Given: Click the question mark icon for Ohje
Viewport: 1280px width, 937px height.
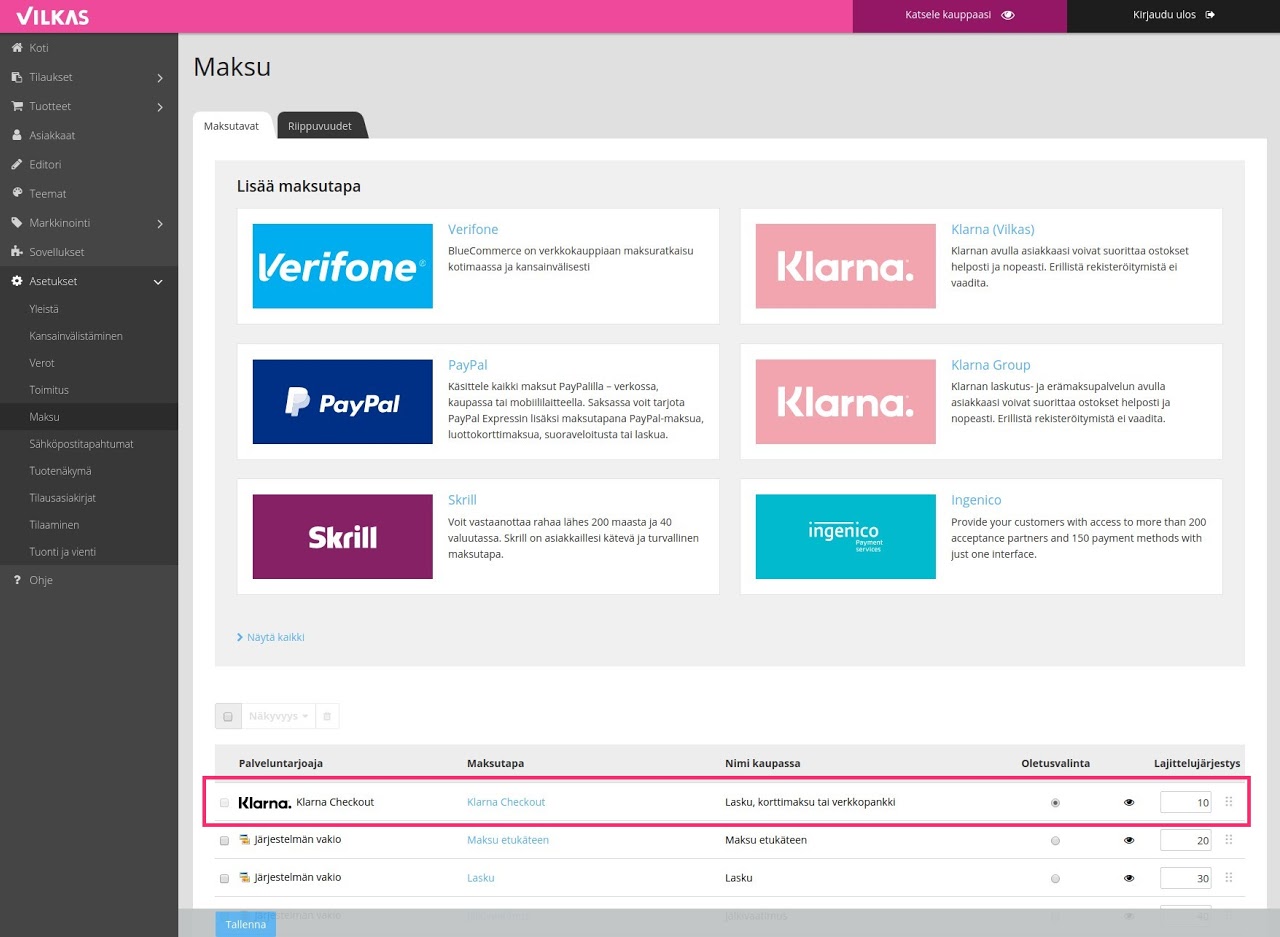Looking at the screenshot, I should point(17,580).
